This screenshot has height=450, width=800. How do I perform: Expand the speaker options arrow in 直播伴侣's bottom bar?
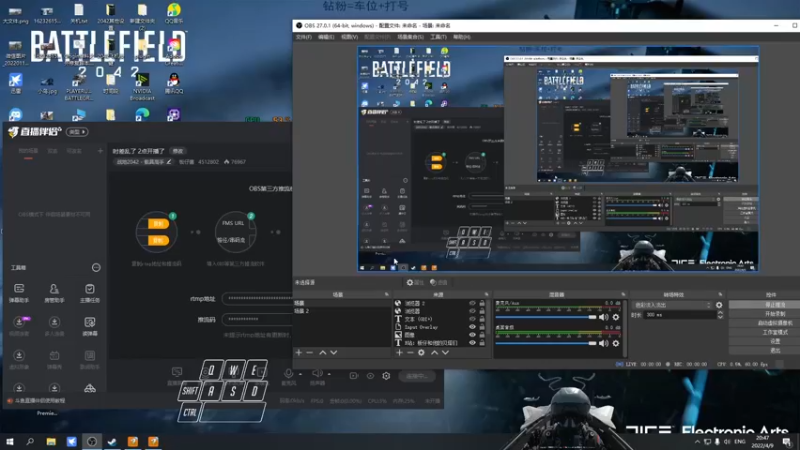[x=329, y=374]
